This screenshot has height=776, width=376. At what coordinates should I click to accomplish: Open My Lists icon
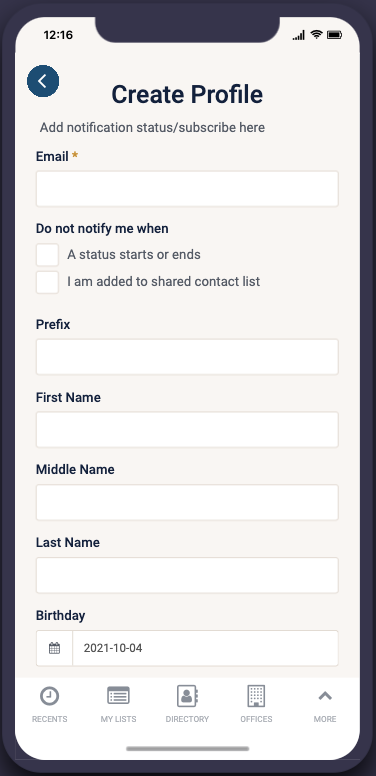[118, 695]
